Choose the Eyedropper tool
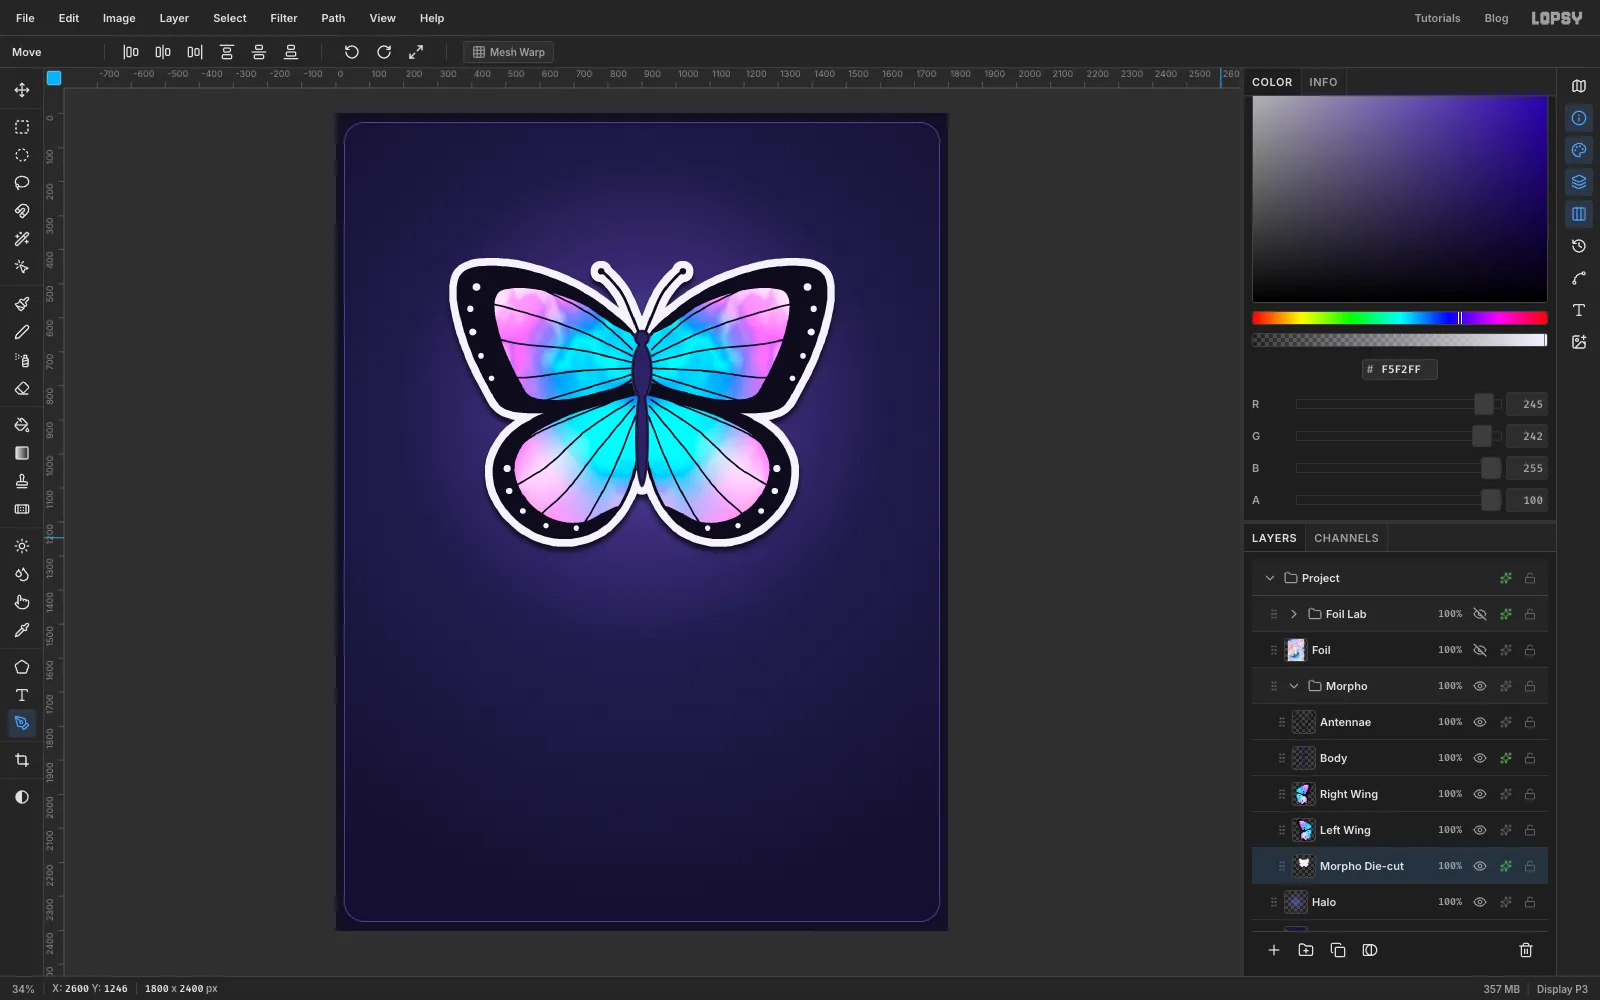Viewport: 1600px width, 1000px height. pos(22,630)
